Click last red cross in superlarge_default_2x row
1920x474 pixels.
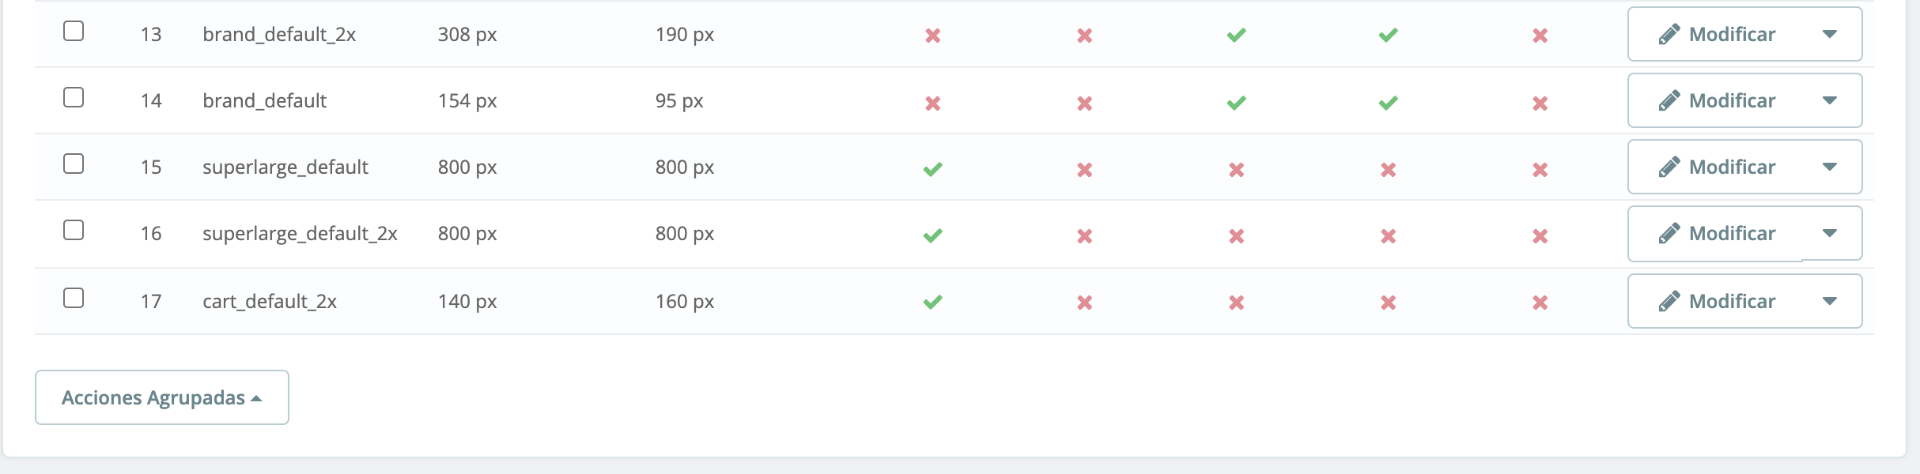click(x=1540, y=236)
